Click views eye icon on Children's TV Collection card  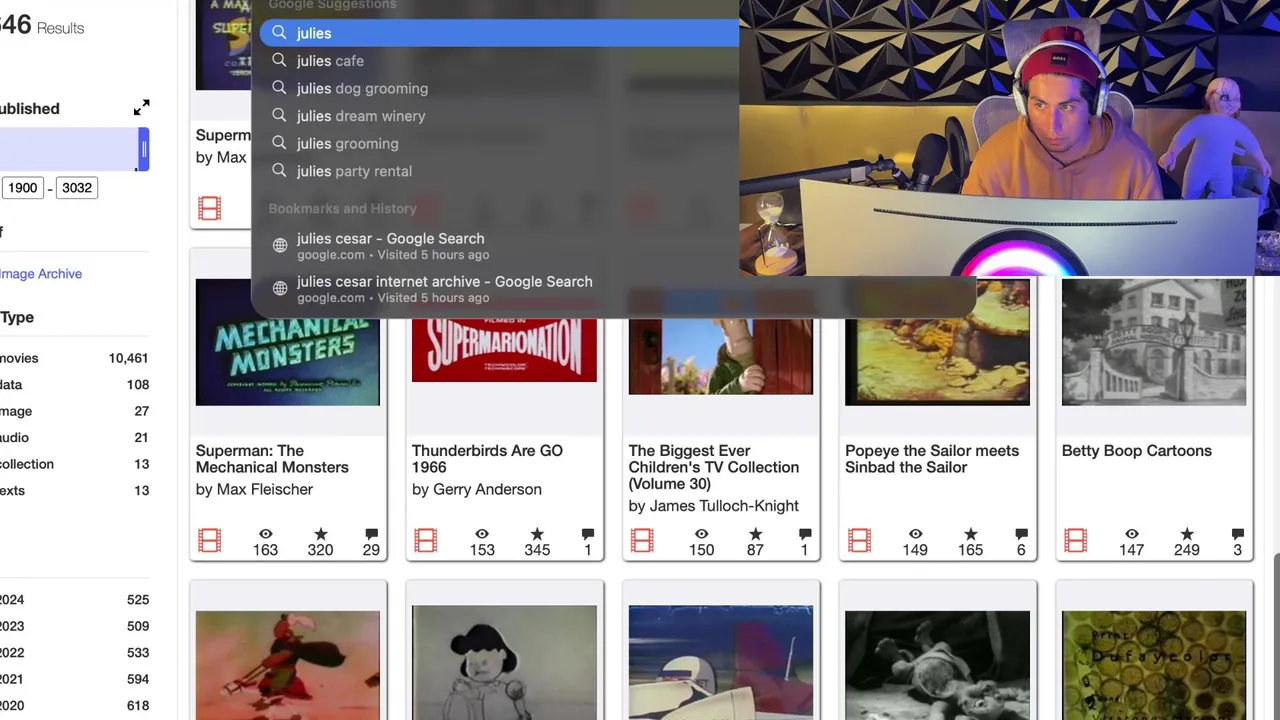[701, 534]
